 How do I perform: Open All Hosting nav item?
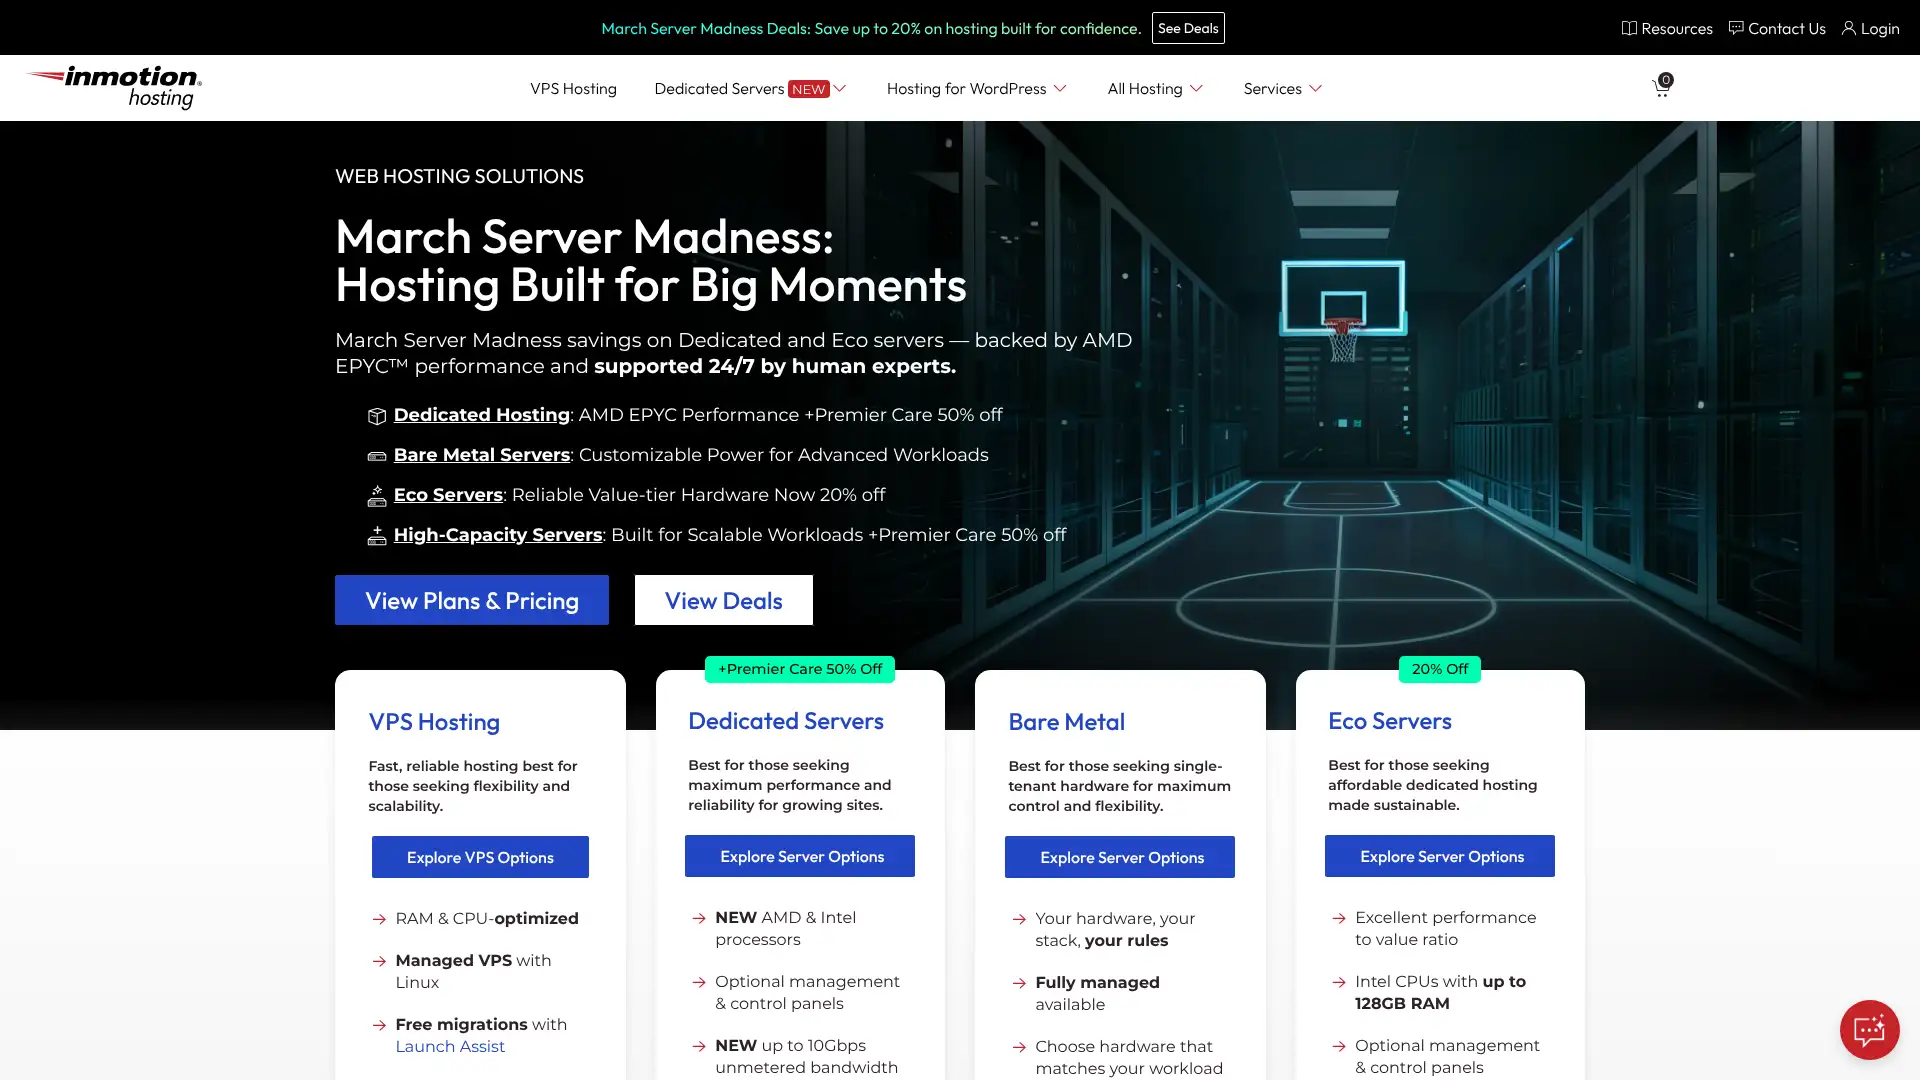(1145, 88)
